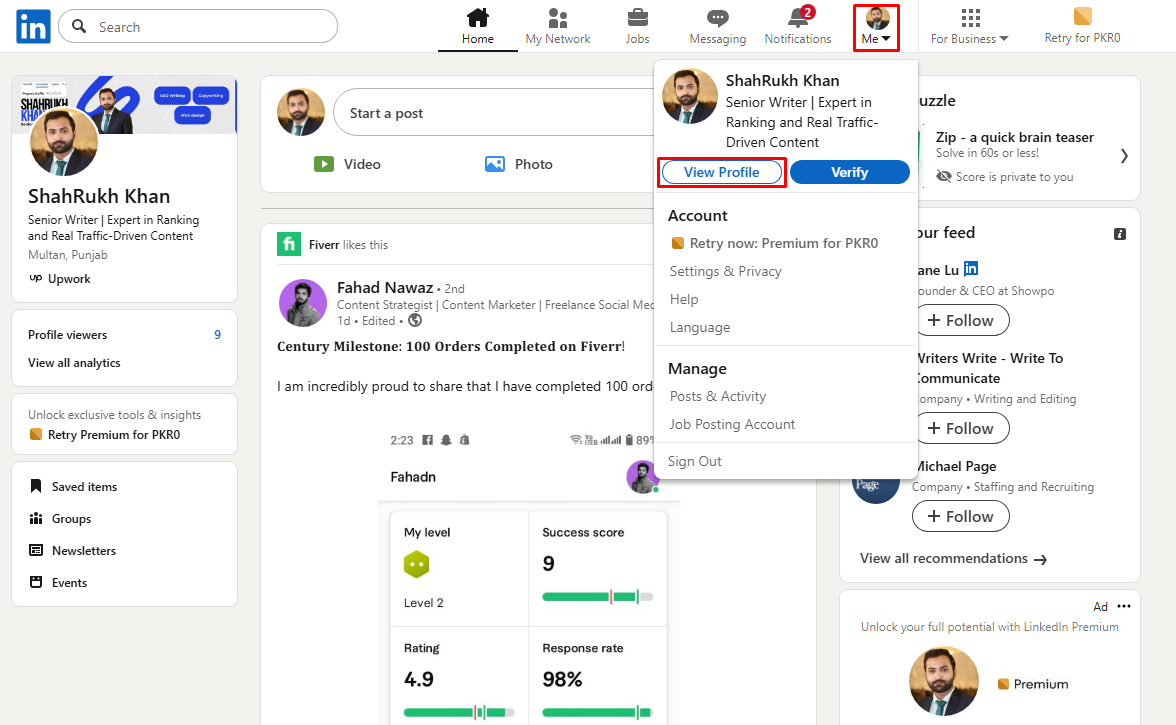Click the feed info icon

(1120, 234)
